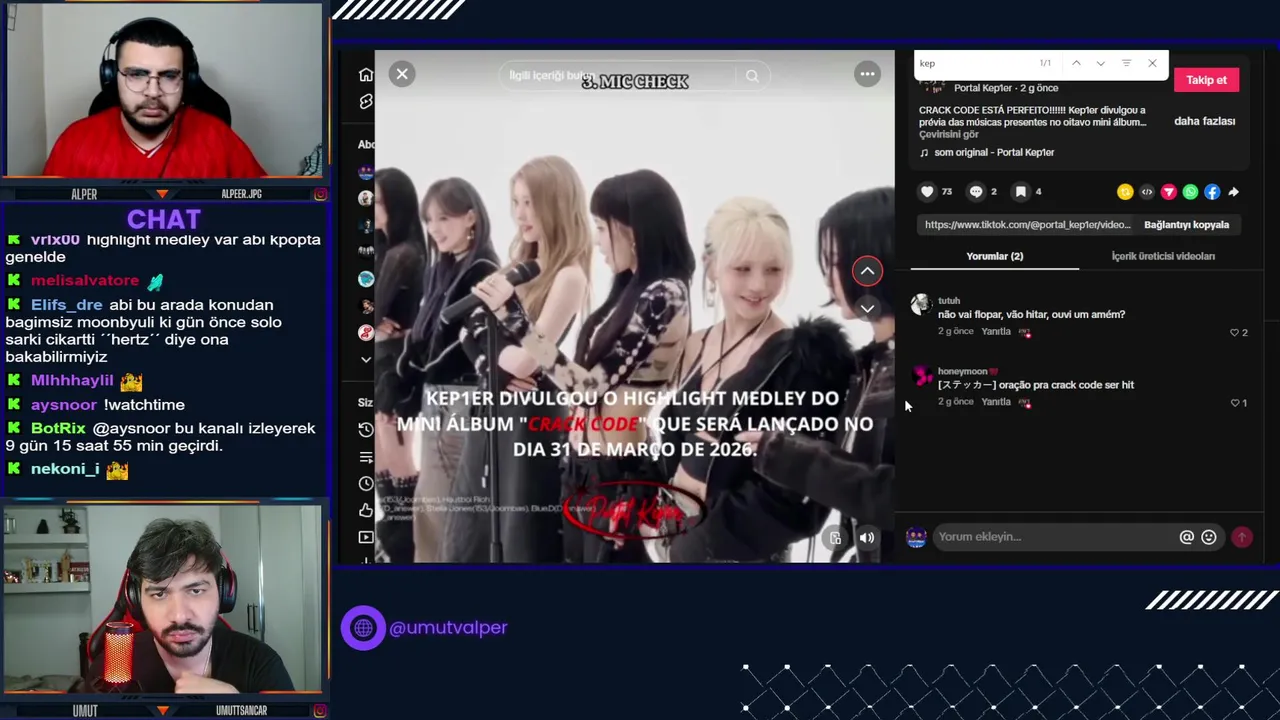Image resolution: width=1280 pixels, height=720 pixels.
Task: Switch to 'Yorumlar (2)' tab
Action: pyautogui.click(x=994, y=256)
